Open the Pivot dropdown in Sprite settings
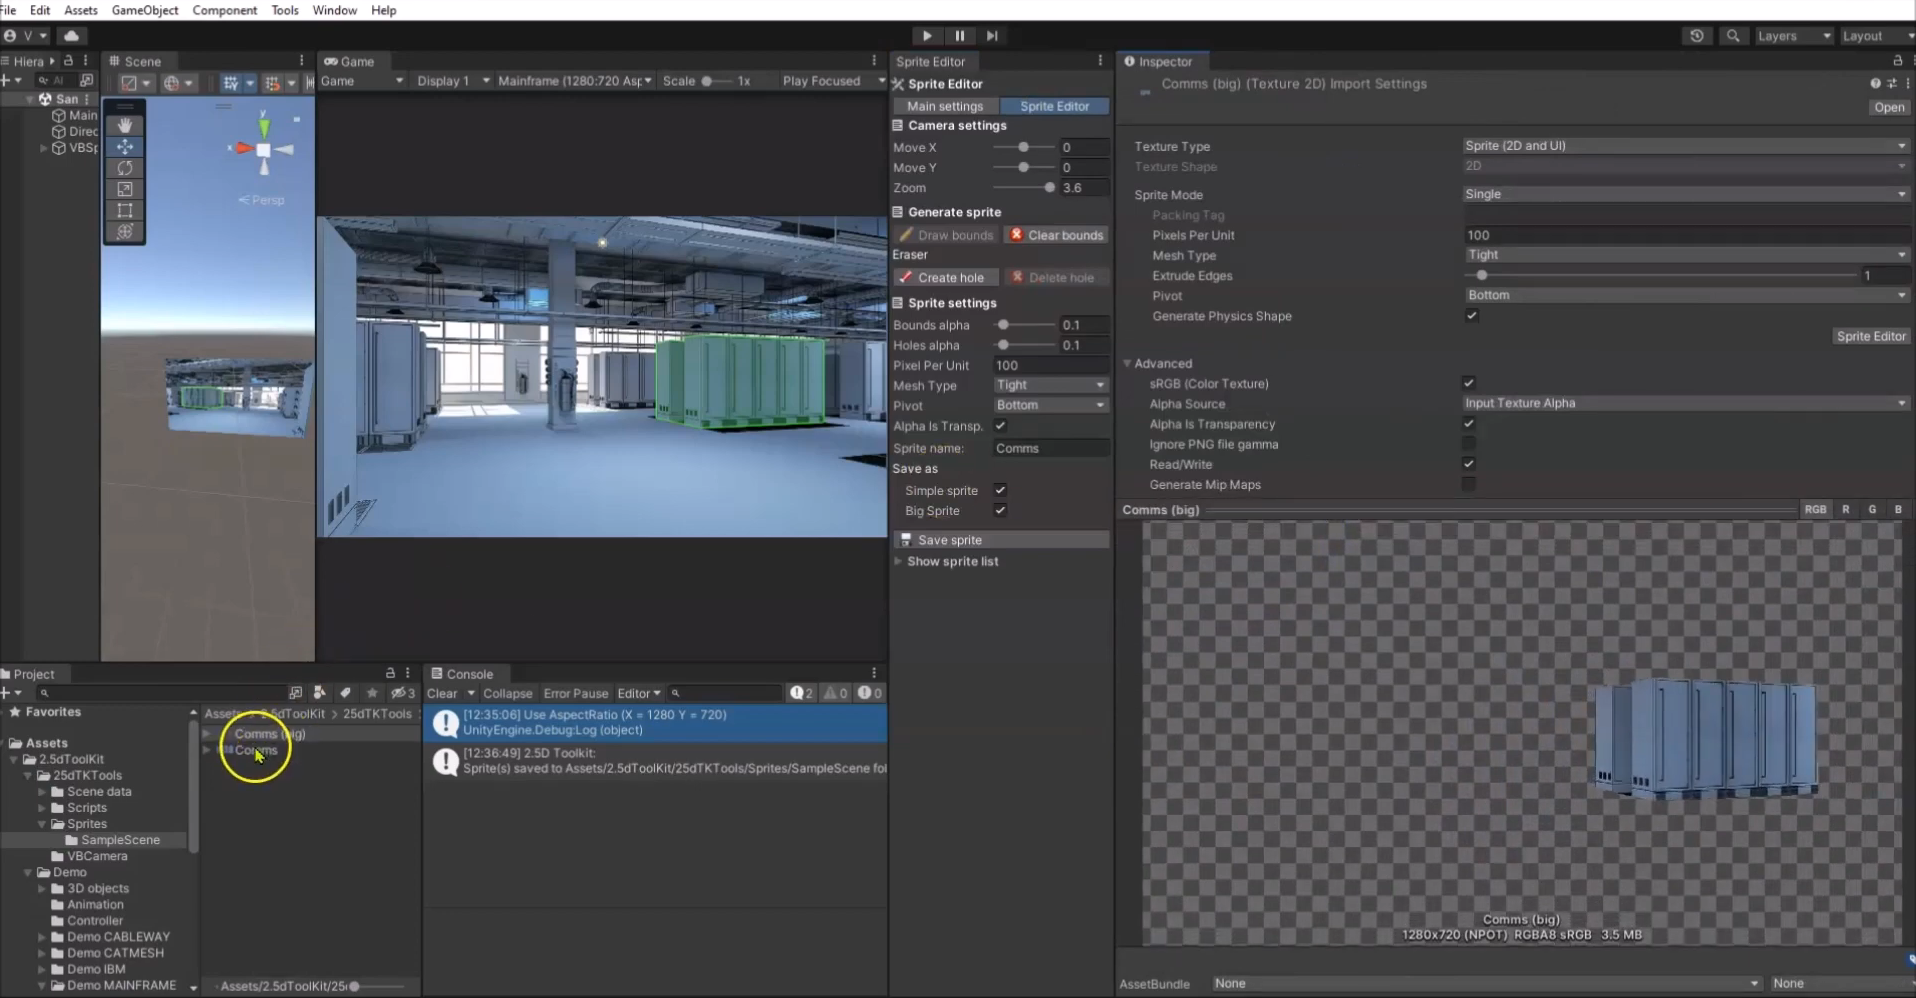This screenshot has width=1916, height=998. (x=1050, y=405)
